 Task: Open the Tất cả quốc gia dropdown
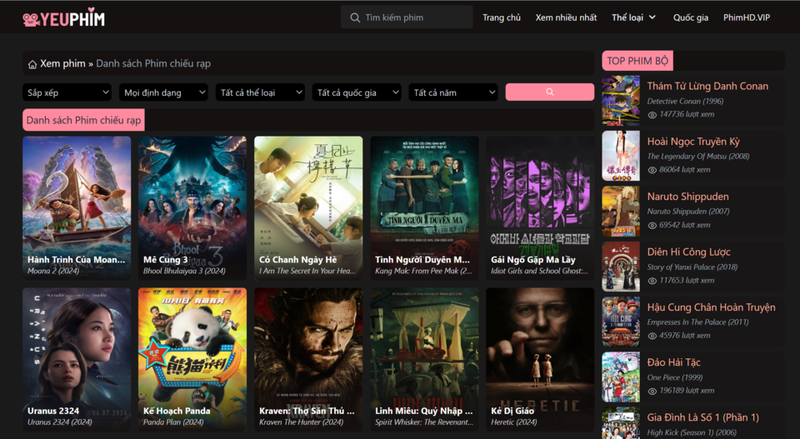[356, 92]
